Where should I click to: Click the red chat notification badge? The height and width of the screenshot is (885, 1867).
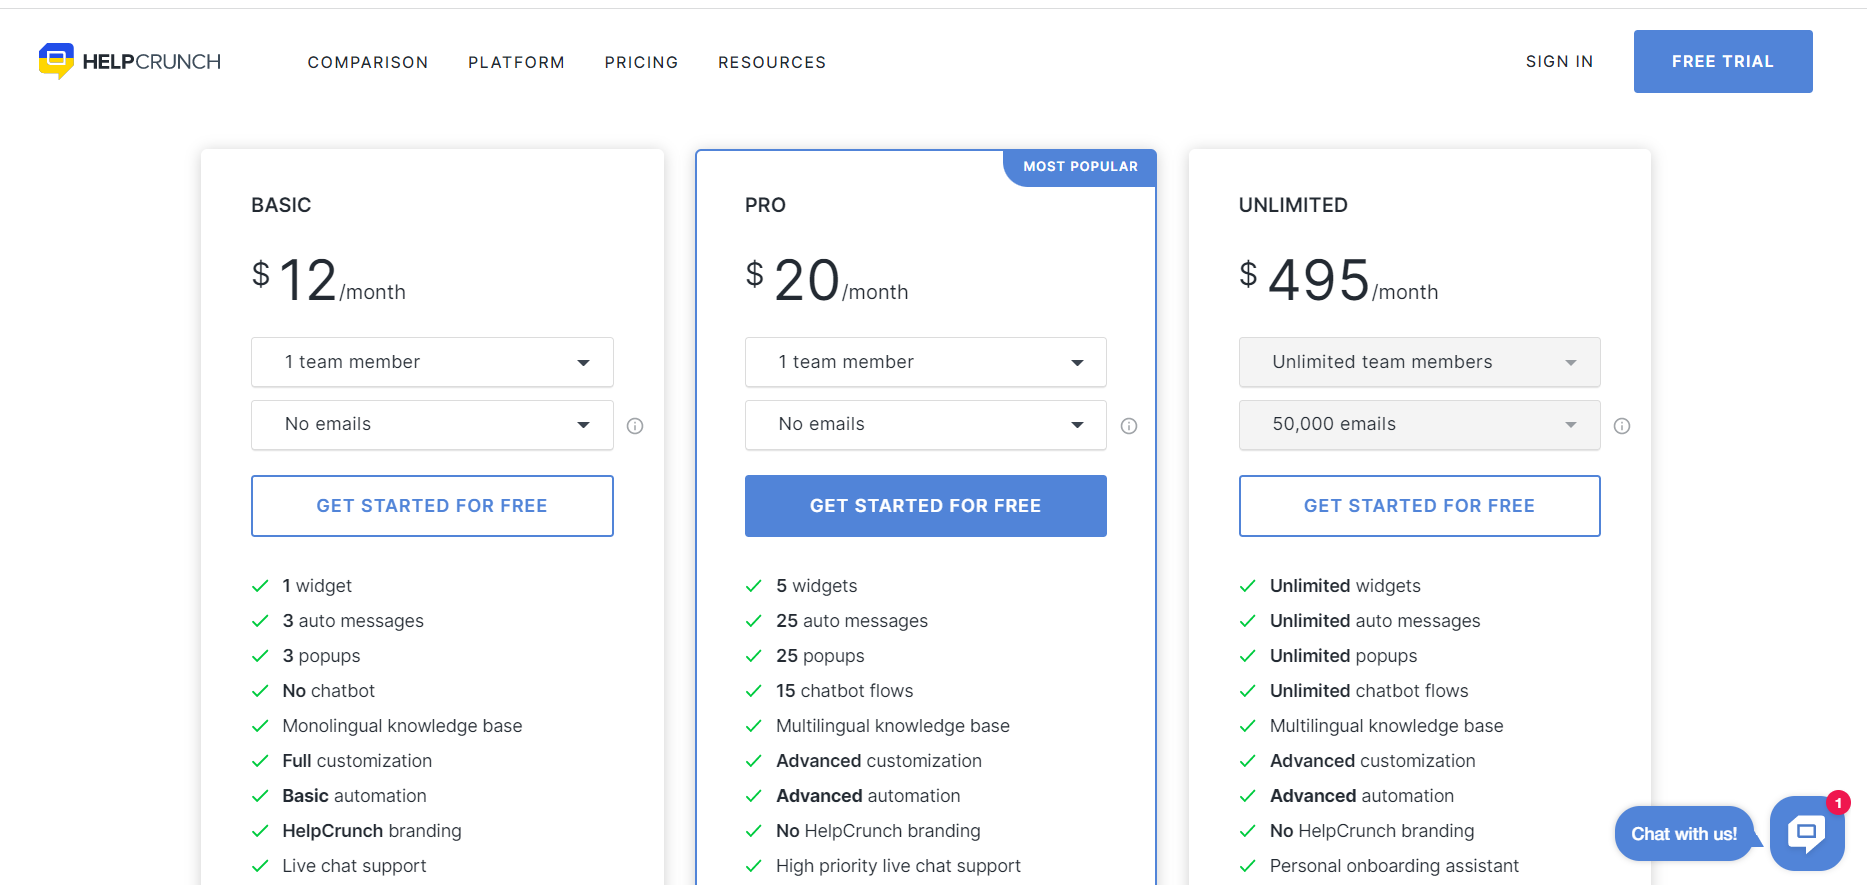1838,803
